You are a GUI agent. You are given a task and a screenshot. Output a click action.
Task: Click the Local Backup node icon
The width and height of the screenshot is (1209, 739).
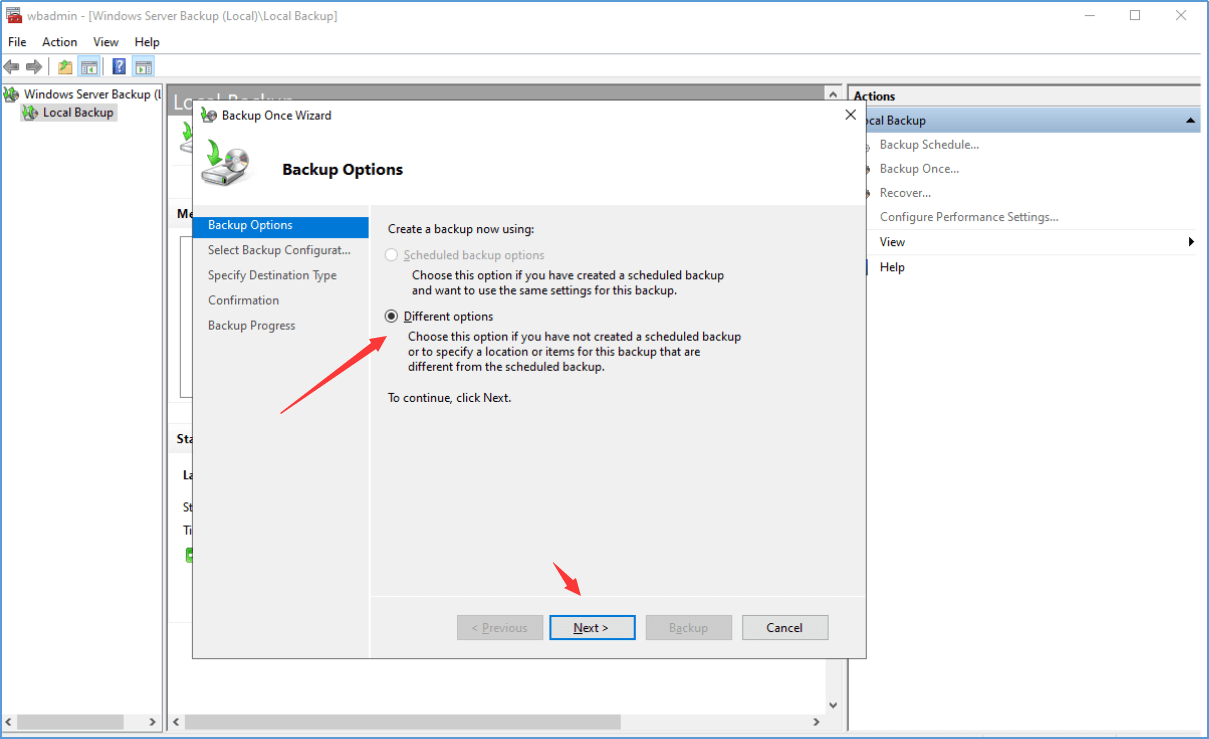pyautogui.click(x=30, y=113)
